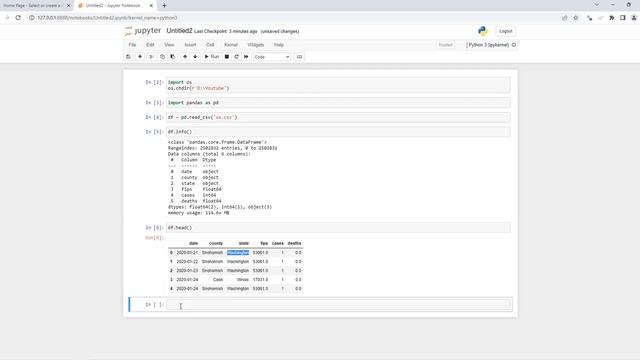Click the 2020-01-23 date cell
640x360 pixels.
pyautogui.click(x=187, y=271)
